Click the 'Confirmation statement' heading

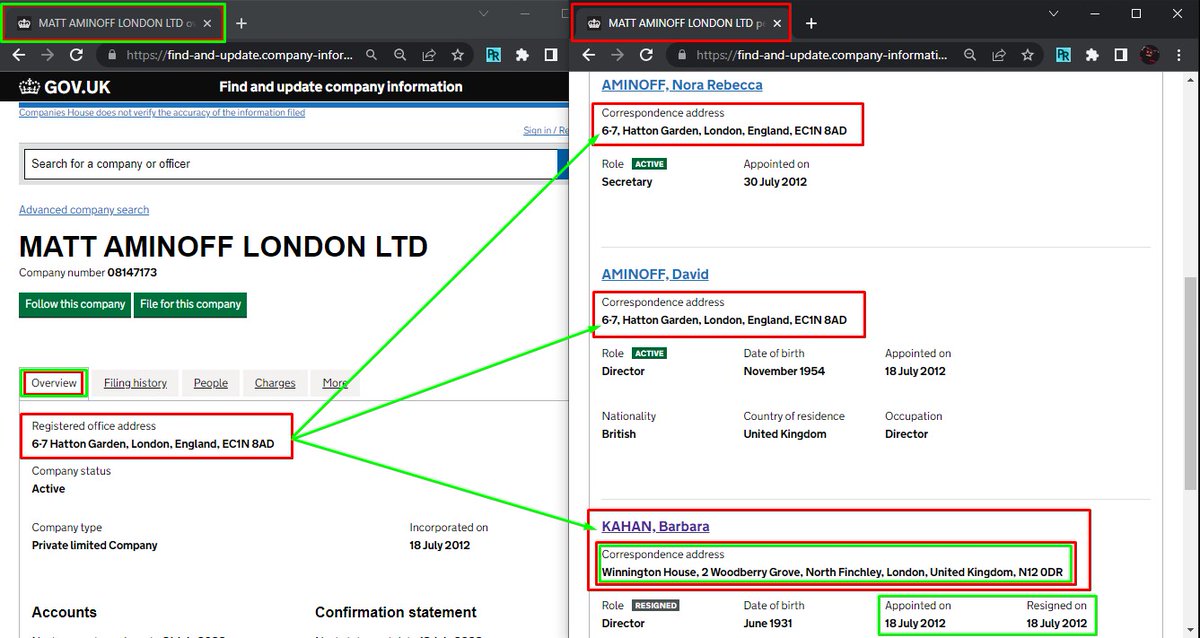pyautogui.click(x=396, y=612)
